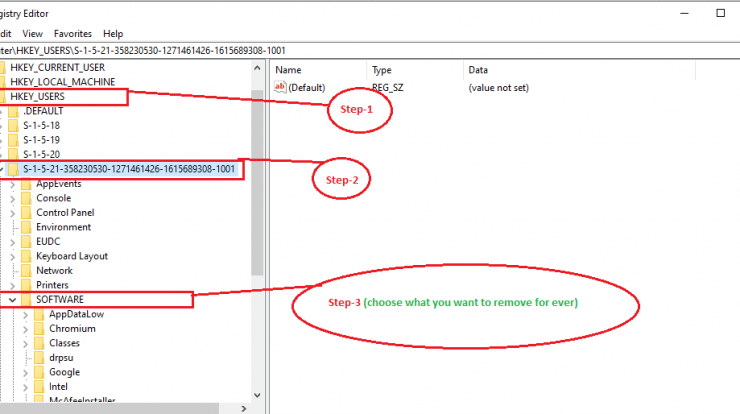Viewport: 740px width, 414px height.
Task: Expand the Printers key
Action: pyautogui.click(x=13, y=286)
